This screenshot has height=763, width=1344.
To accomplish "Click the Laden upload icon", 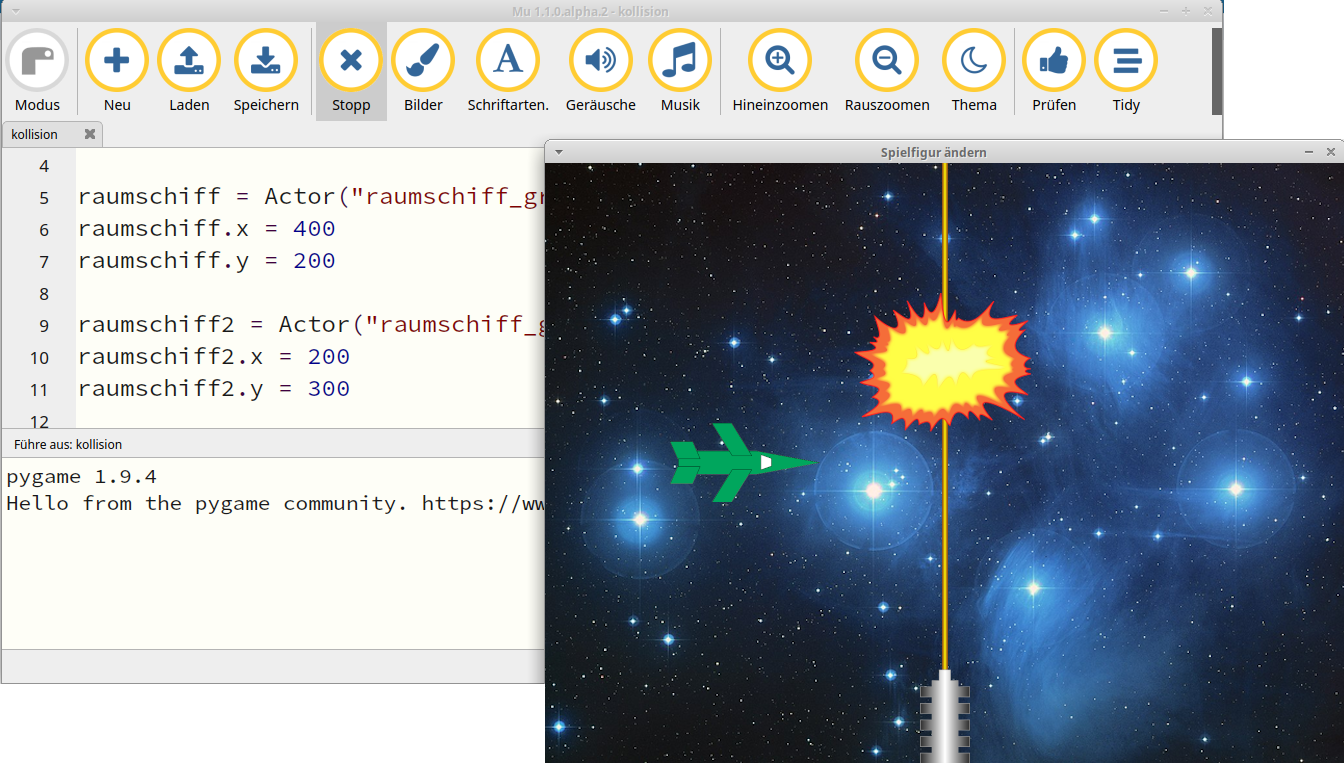I will click(189, 62).
